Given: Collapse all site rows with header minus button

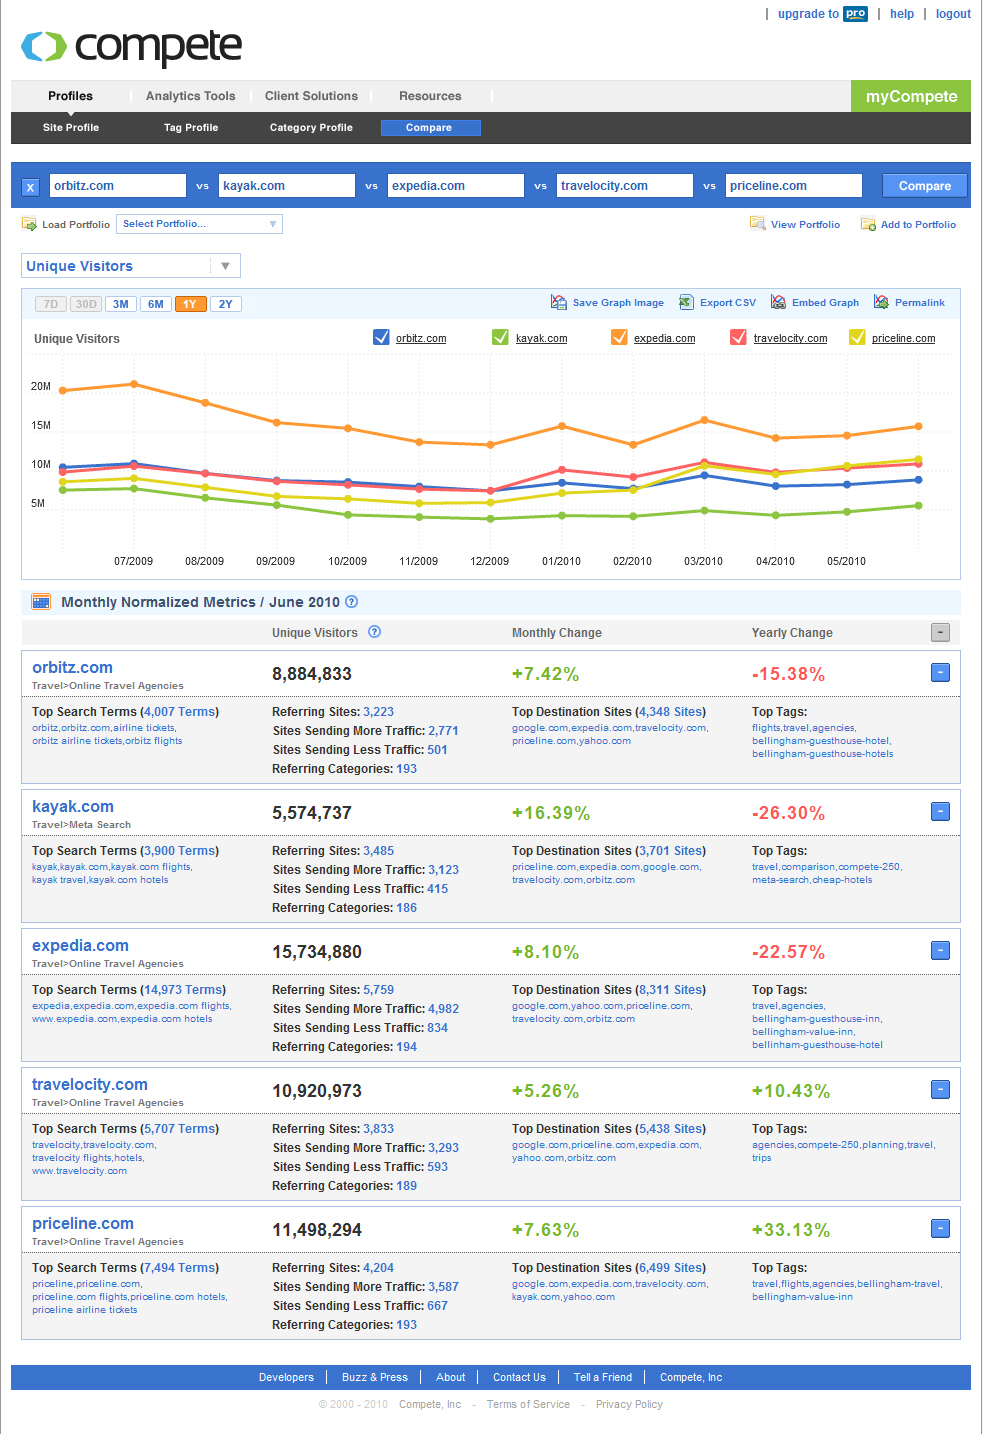Looking at the screenshot, I should pos(940,632).
